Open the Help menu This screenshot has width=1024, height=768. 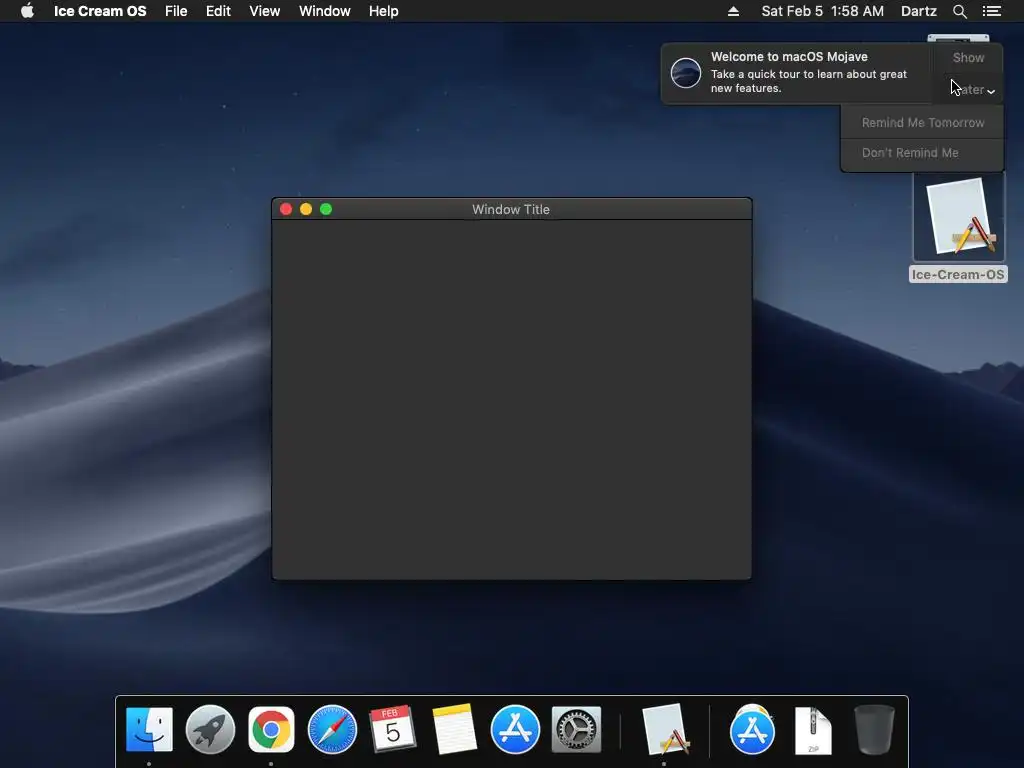pyautogui.click(x=383, y=11)
